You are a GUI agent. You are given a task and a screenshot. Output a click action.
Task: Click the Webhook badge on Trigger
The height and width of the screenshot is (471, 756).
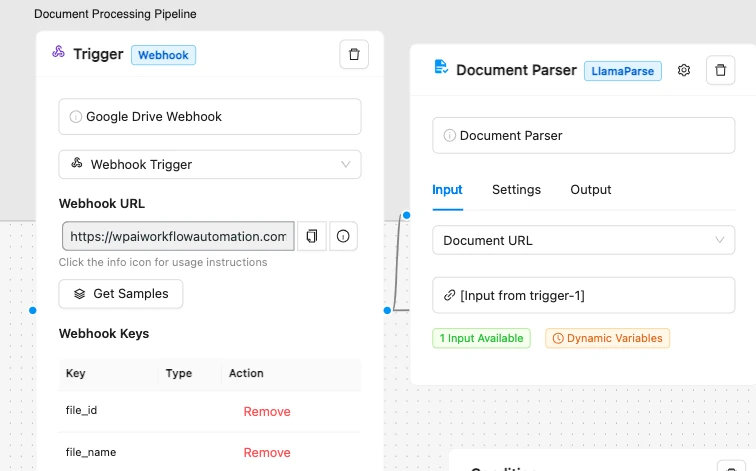click(x=163, y=55)
